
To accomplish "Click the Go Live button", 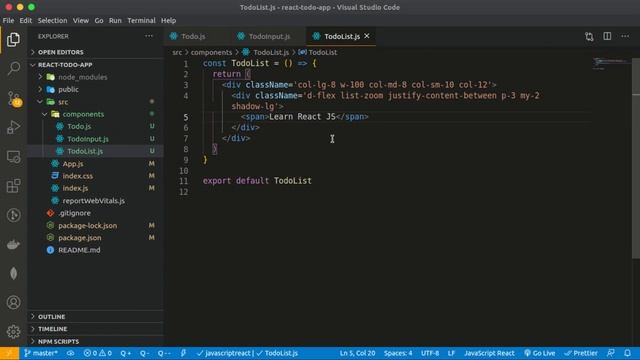I will click(x=540, y=353).
